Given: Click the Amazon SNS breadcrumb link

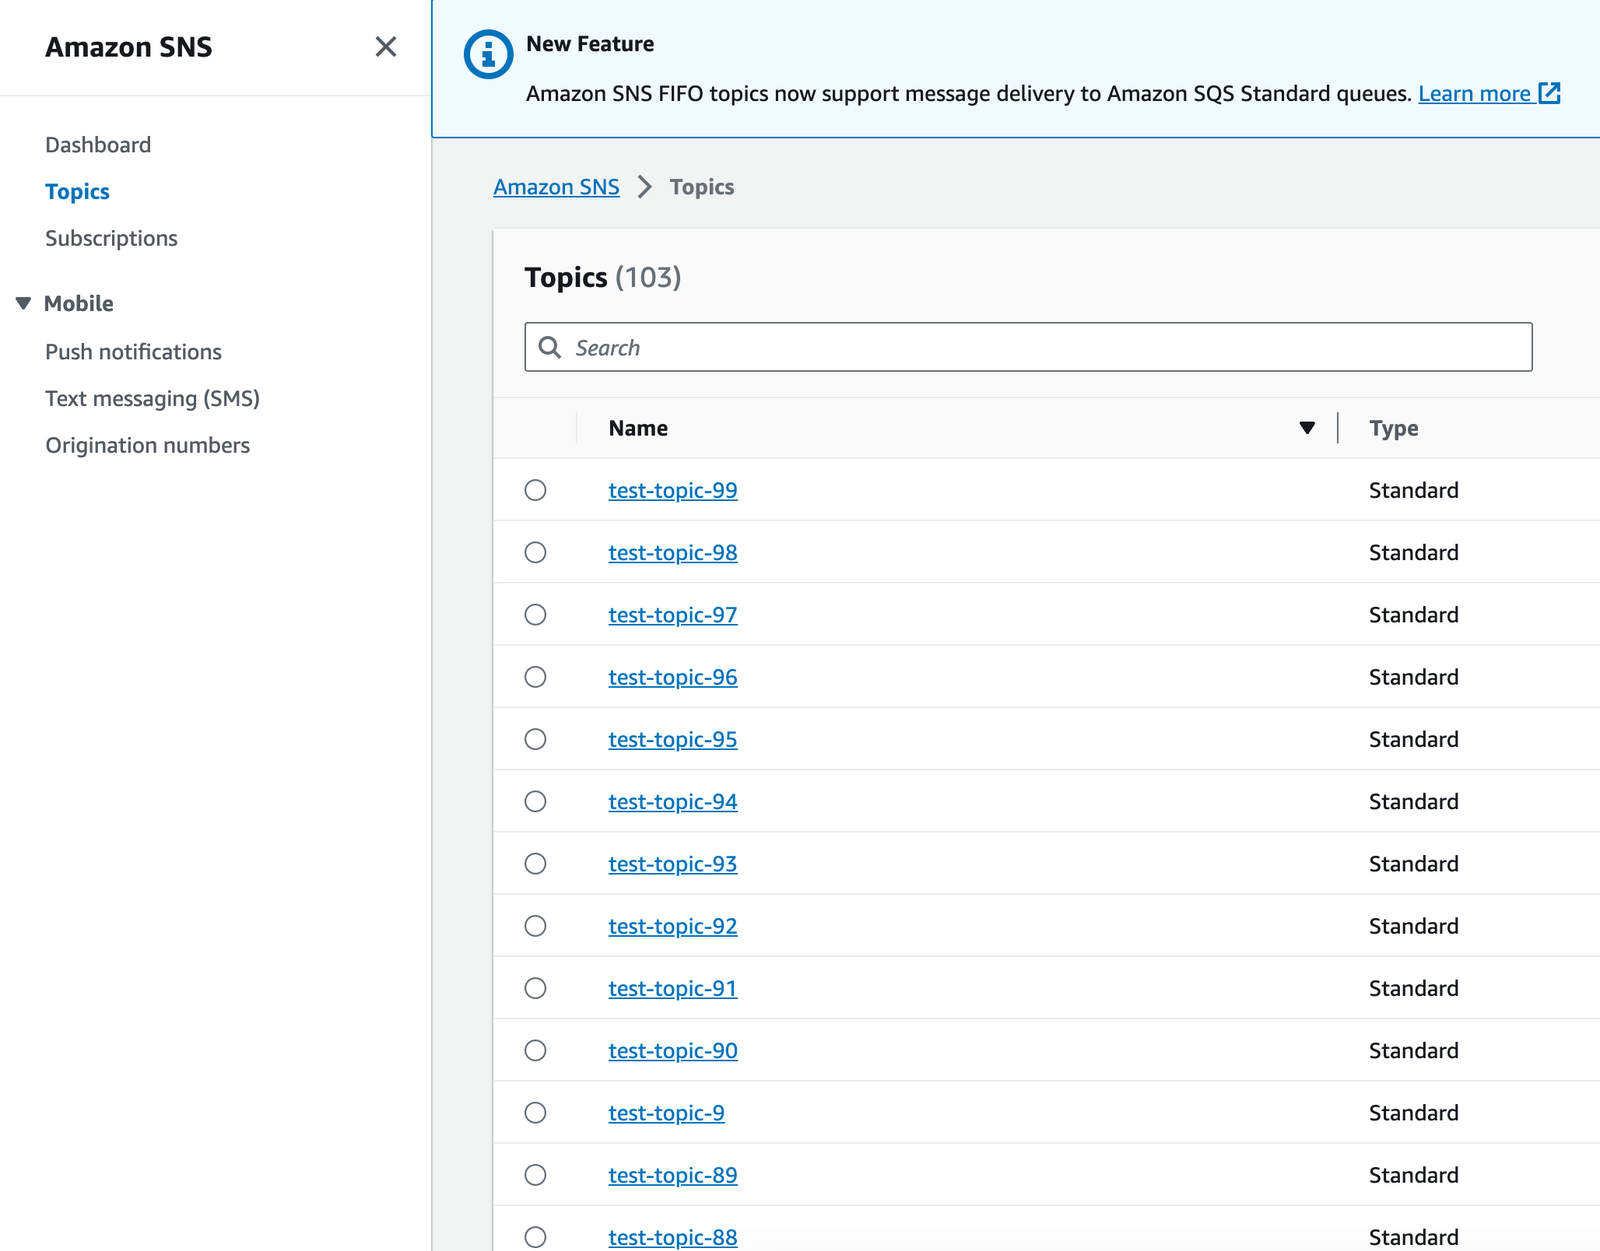Looking at the screenshot, I should tap(556, 187).
